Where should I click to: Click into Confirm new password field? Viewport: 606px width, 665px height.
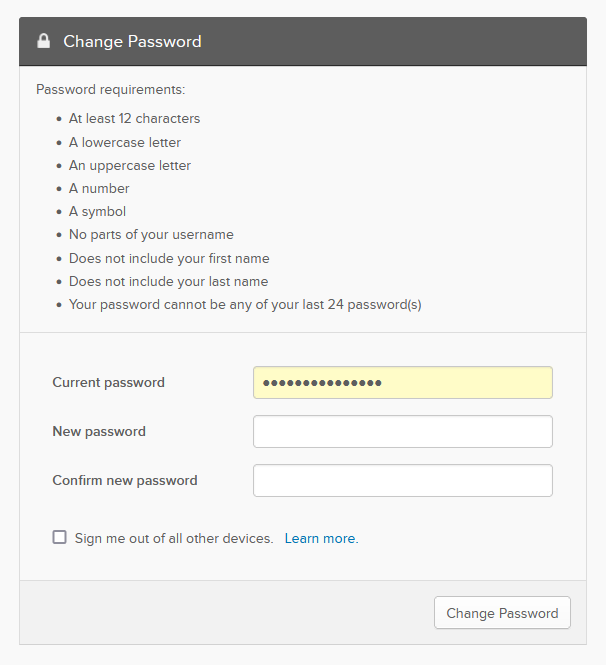tap(403, 481)
